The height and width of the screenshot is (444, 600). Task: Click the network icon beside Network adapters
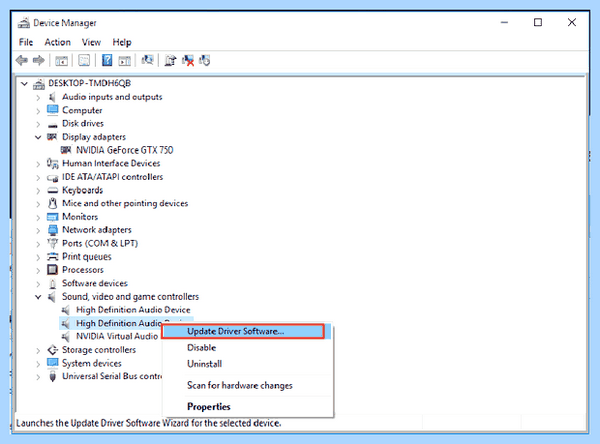pos(52,230)
